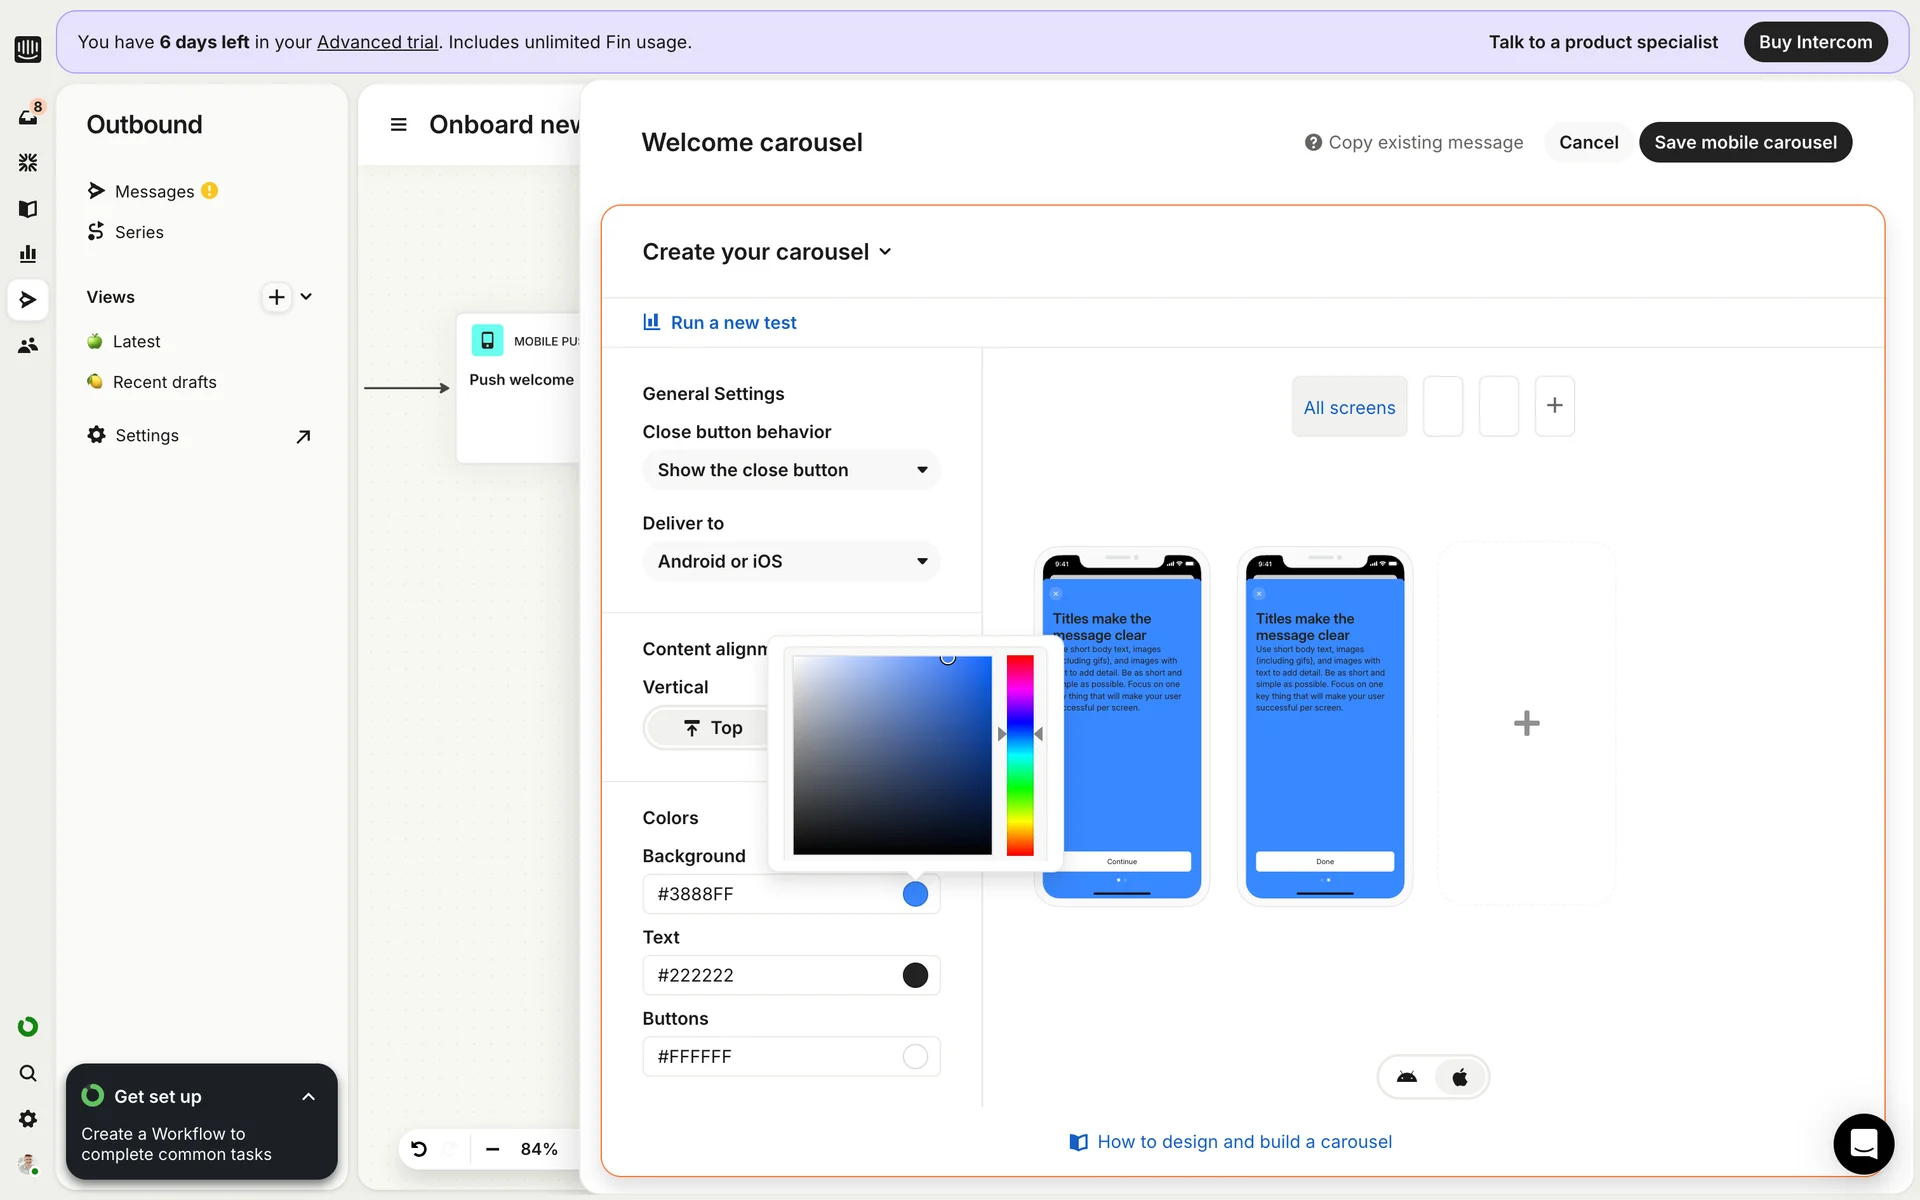Click the hamburger menu beside Onboard title
The height and width of the screenshot is (1200, 1920).
(x=398, y=125)
